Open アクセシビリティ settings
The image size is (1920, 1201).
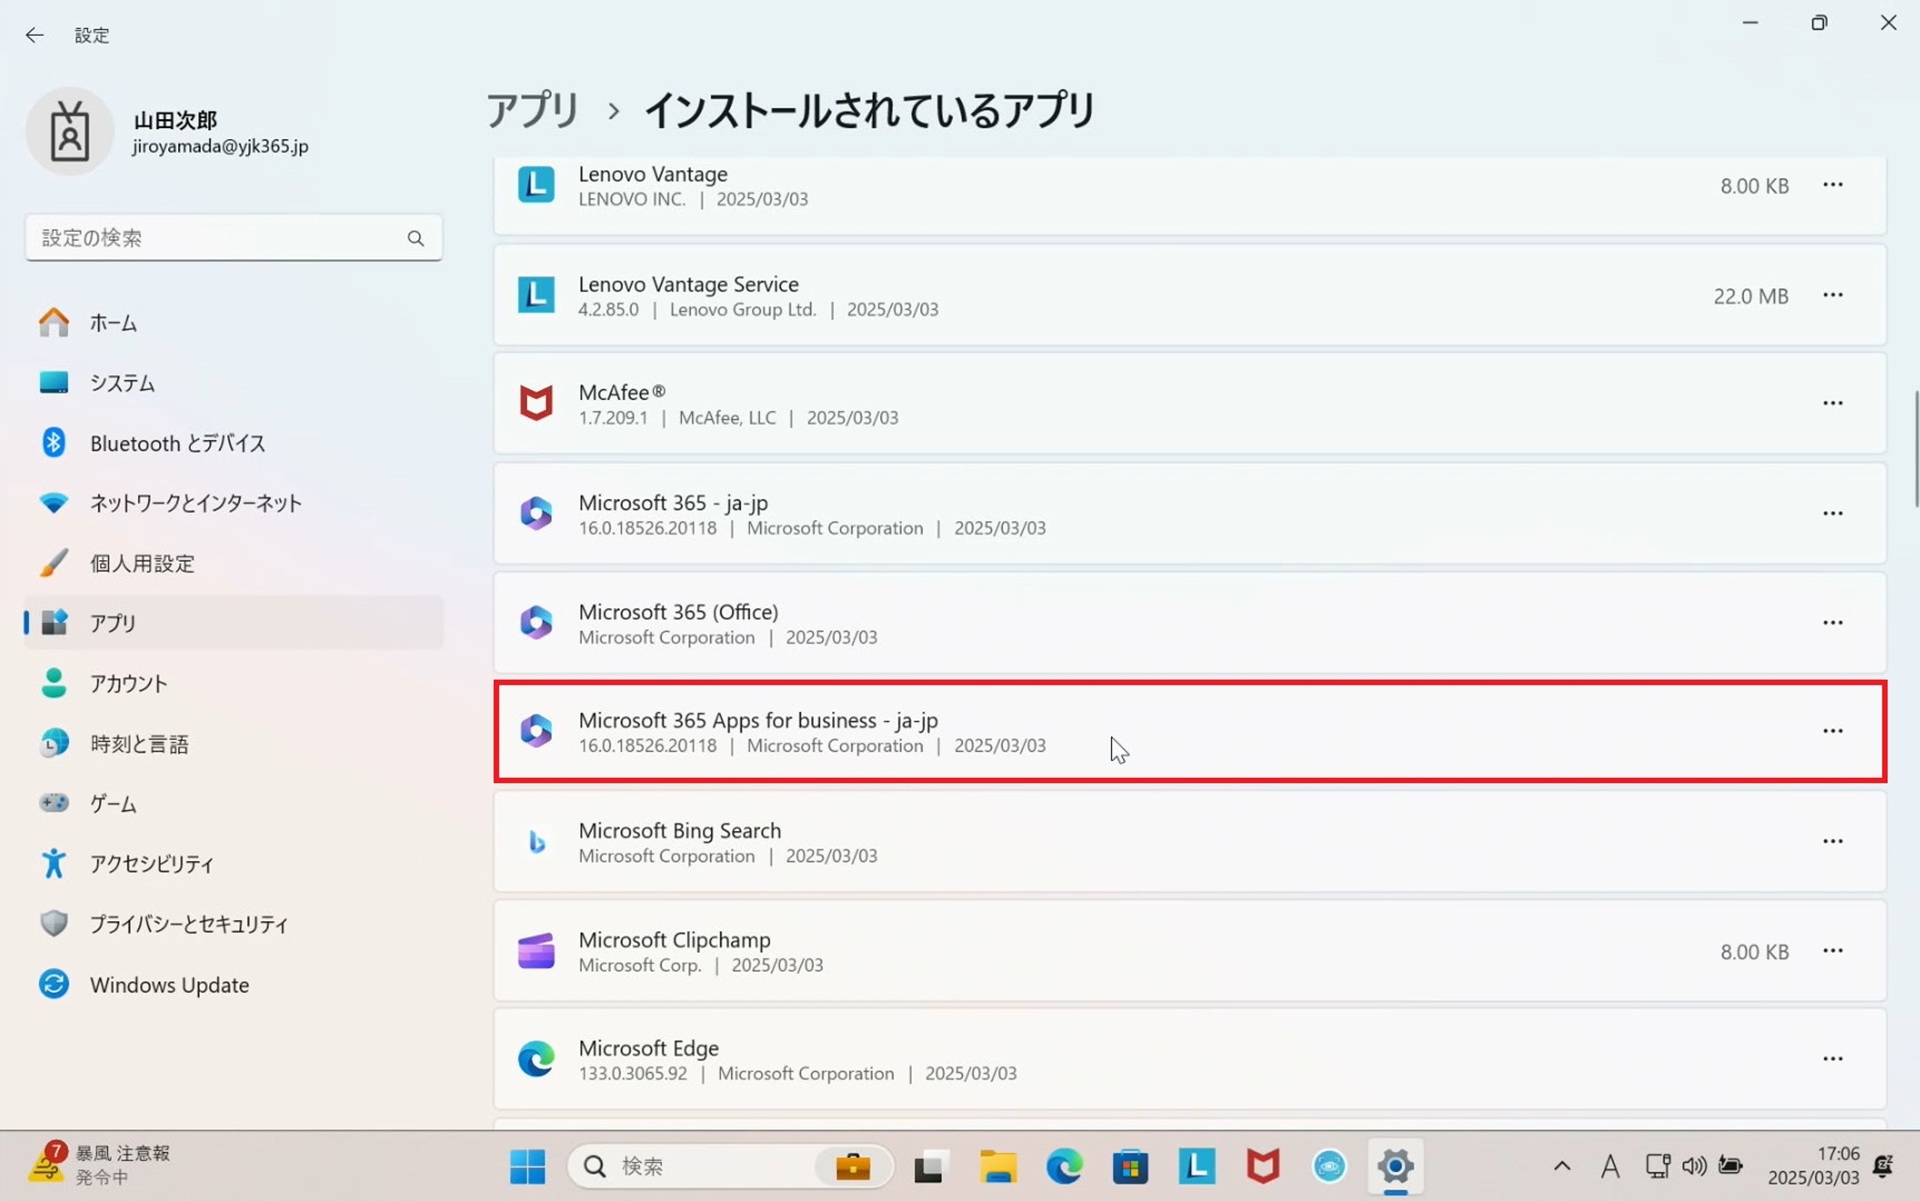coord(233,864)
